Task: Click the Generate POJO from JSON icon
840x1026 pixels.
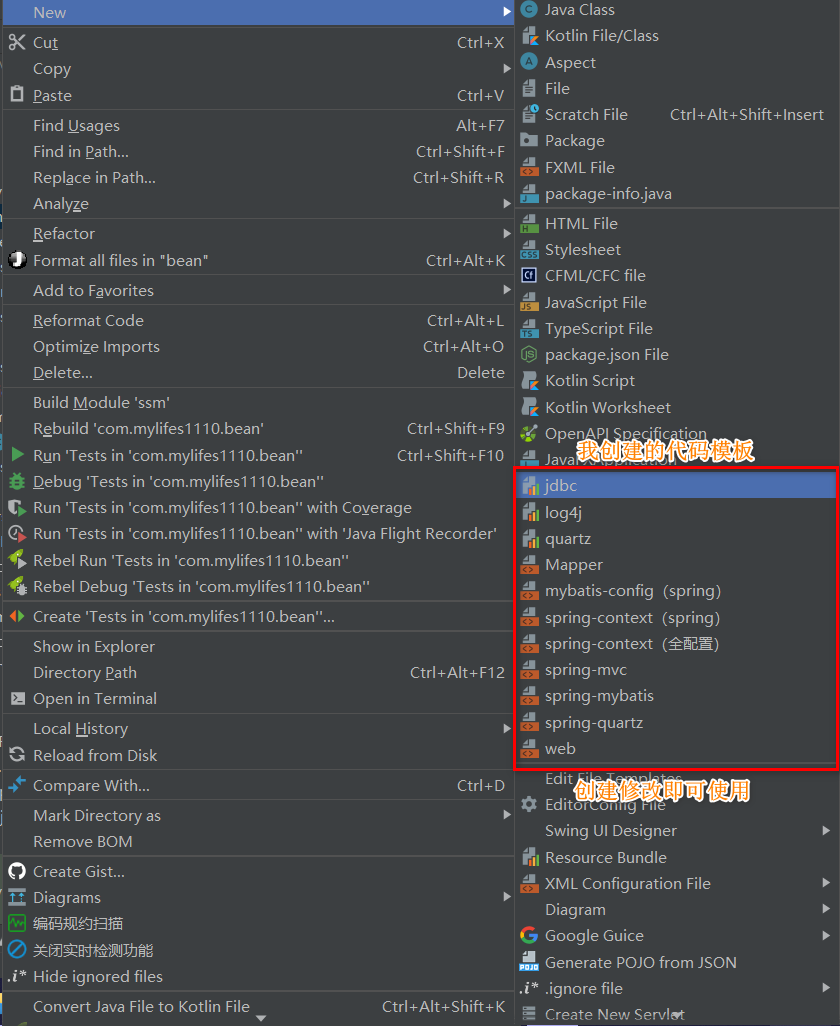Action: pyautogui.click(x=529, y=963)
